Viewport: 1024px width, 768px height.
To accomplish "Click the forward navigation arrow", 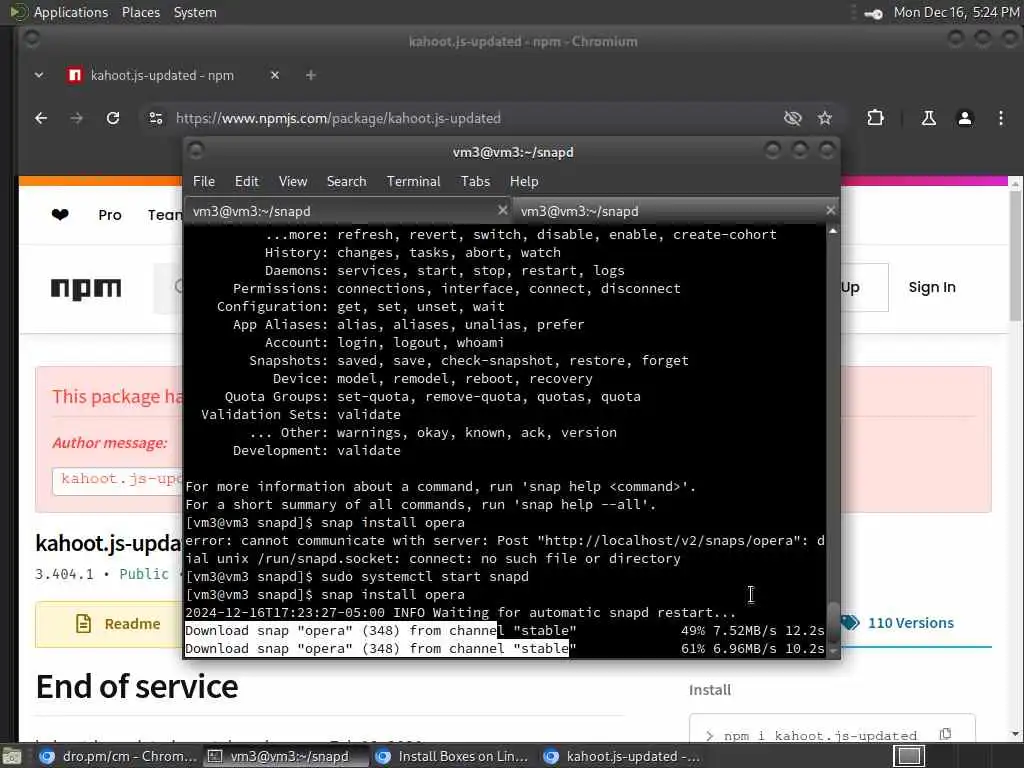I will [76, 118].
